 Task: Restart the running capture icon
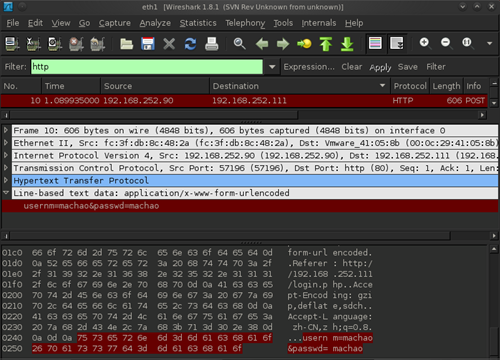pyautogui.click(x=97, y=43)
